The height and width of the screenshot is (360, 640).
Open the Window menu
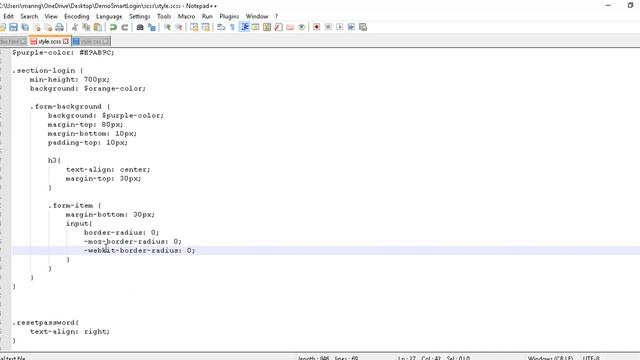coord(257,16)
